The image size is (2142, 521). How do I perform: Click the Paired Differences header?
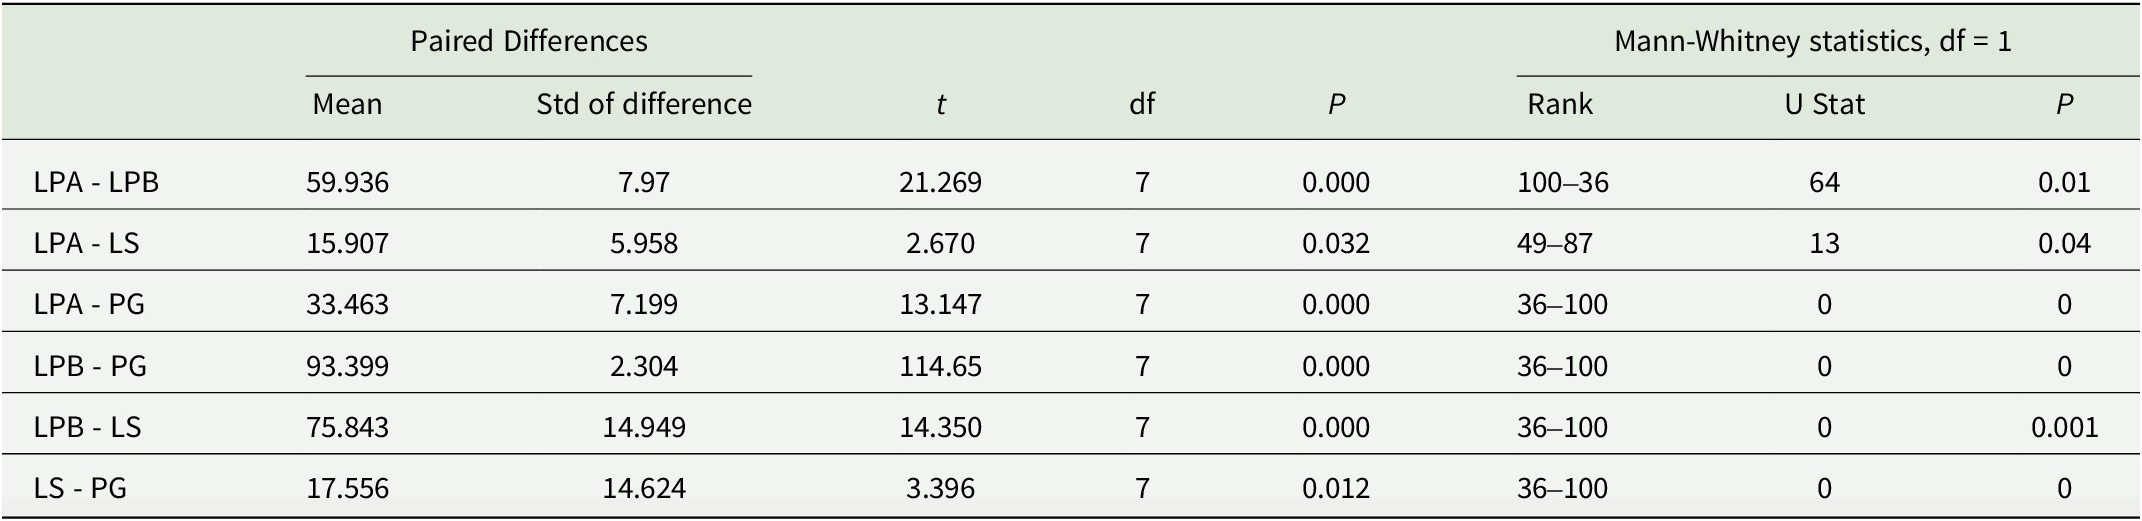coord(529,41)
